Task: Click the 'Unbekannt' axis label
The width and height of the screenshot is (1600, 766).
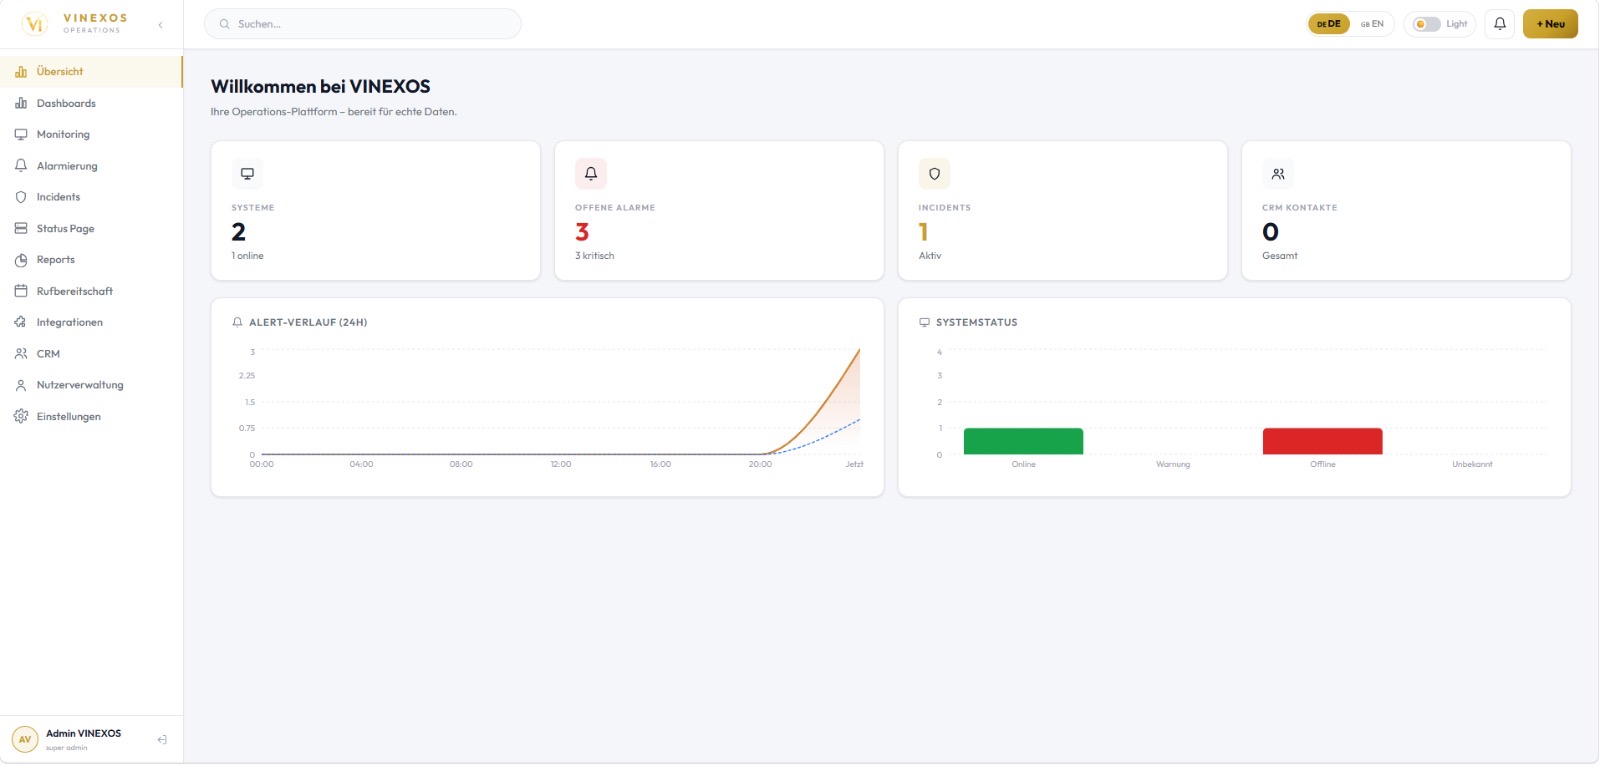Action: (1472, 464)
